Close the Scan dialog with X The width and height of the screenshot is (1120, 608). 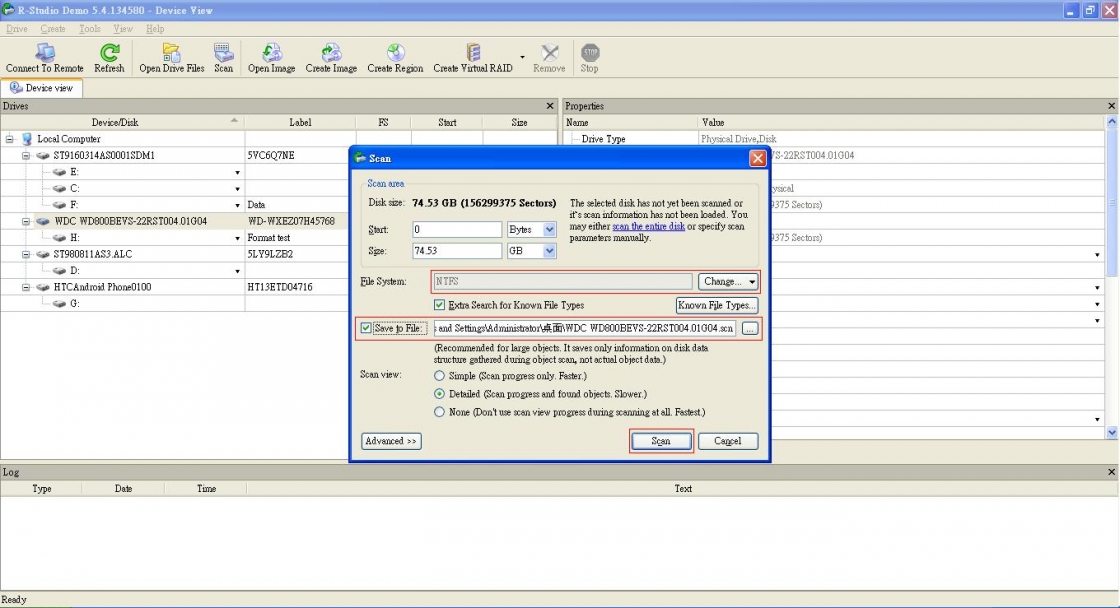pos(757,158)
